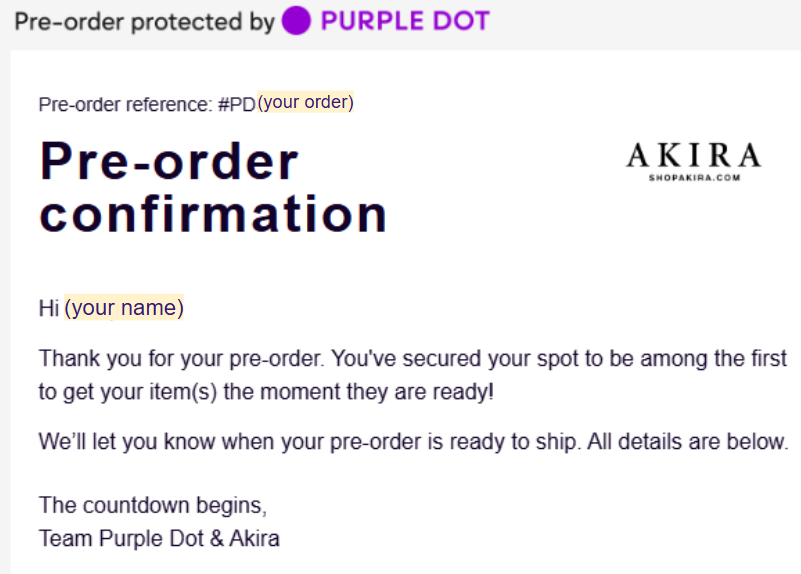The image size is (801, 574).
Task: Click the word 'DOT' in purple branding
Action: [x=461, y=21]
